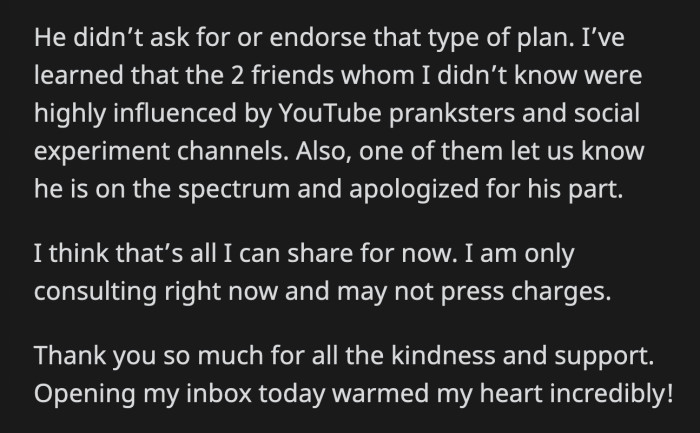
Task: Click the word "influenced"
Action: [175, 113]
